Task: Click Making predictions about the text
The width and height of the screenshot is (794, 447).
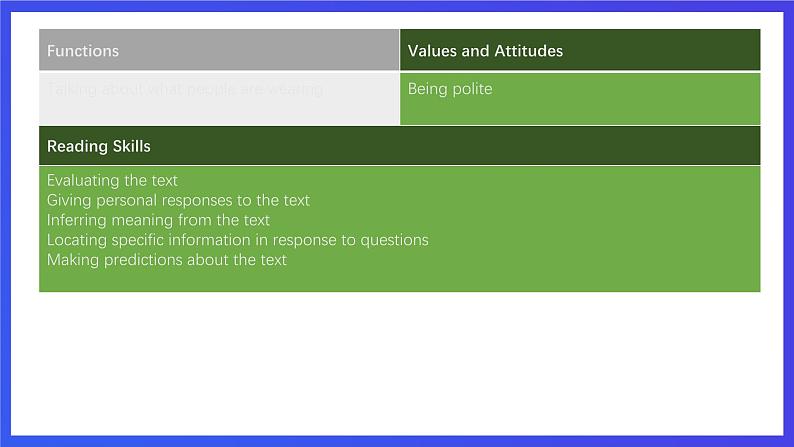Action: coord(167,260)
